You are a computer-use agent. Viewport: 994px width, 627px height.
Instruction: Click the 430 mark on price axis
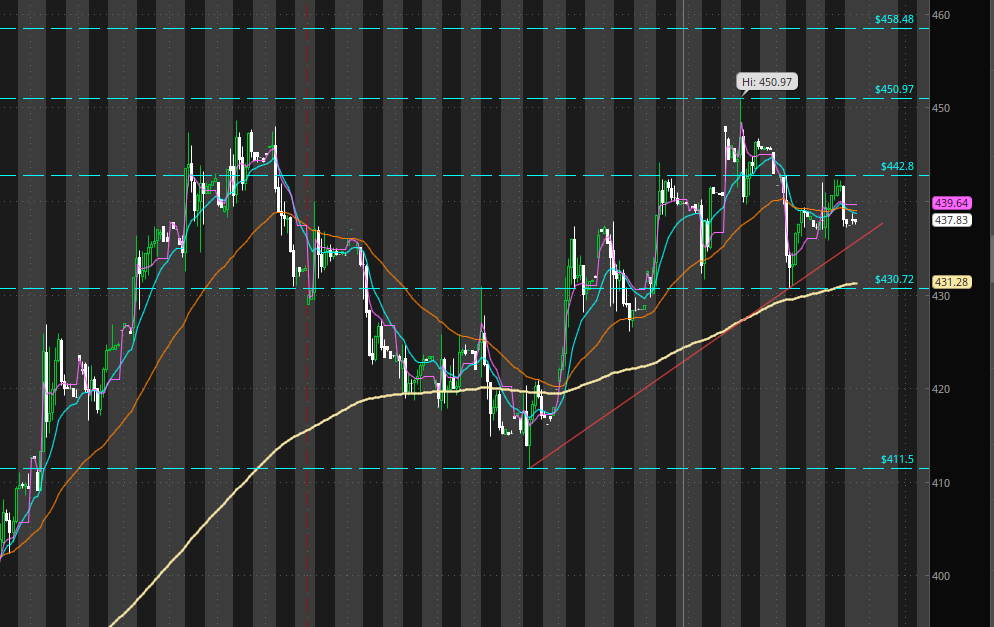click(x=941, y=296)
